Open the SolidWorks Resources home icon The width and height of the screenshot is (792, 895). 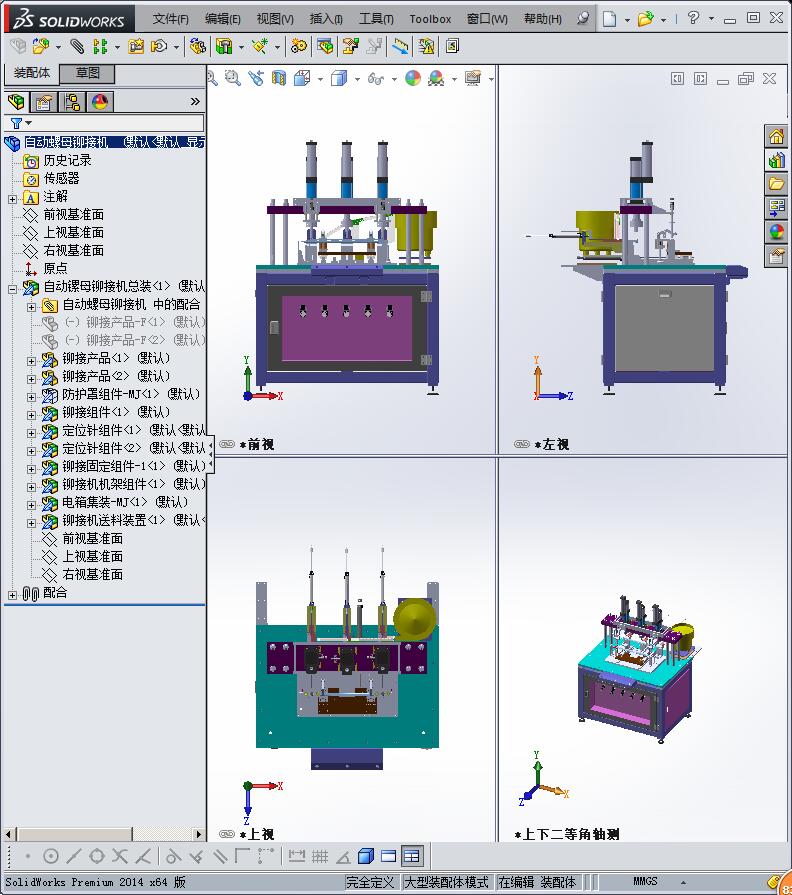[777, 136]
